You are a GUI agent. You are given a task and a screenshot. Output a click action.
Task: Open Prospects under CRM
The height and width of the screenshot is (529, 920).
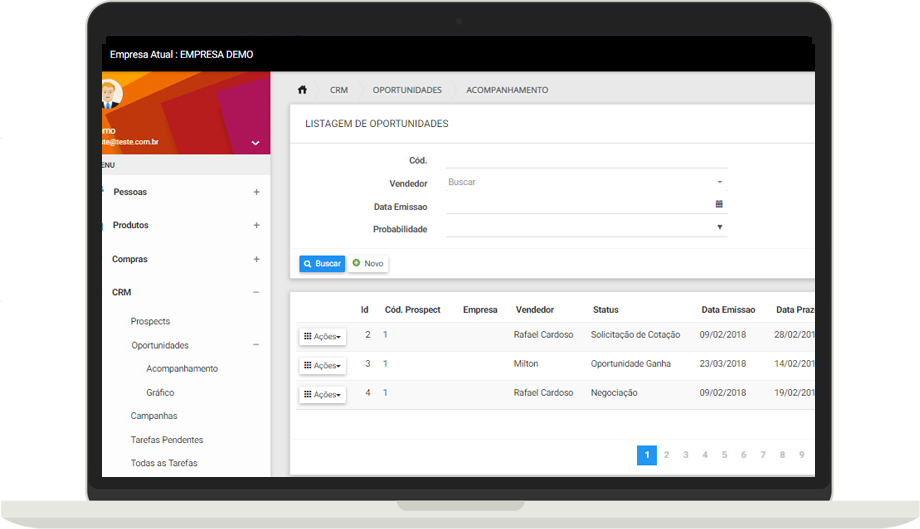(x=150, y=321)
